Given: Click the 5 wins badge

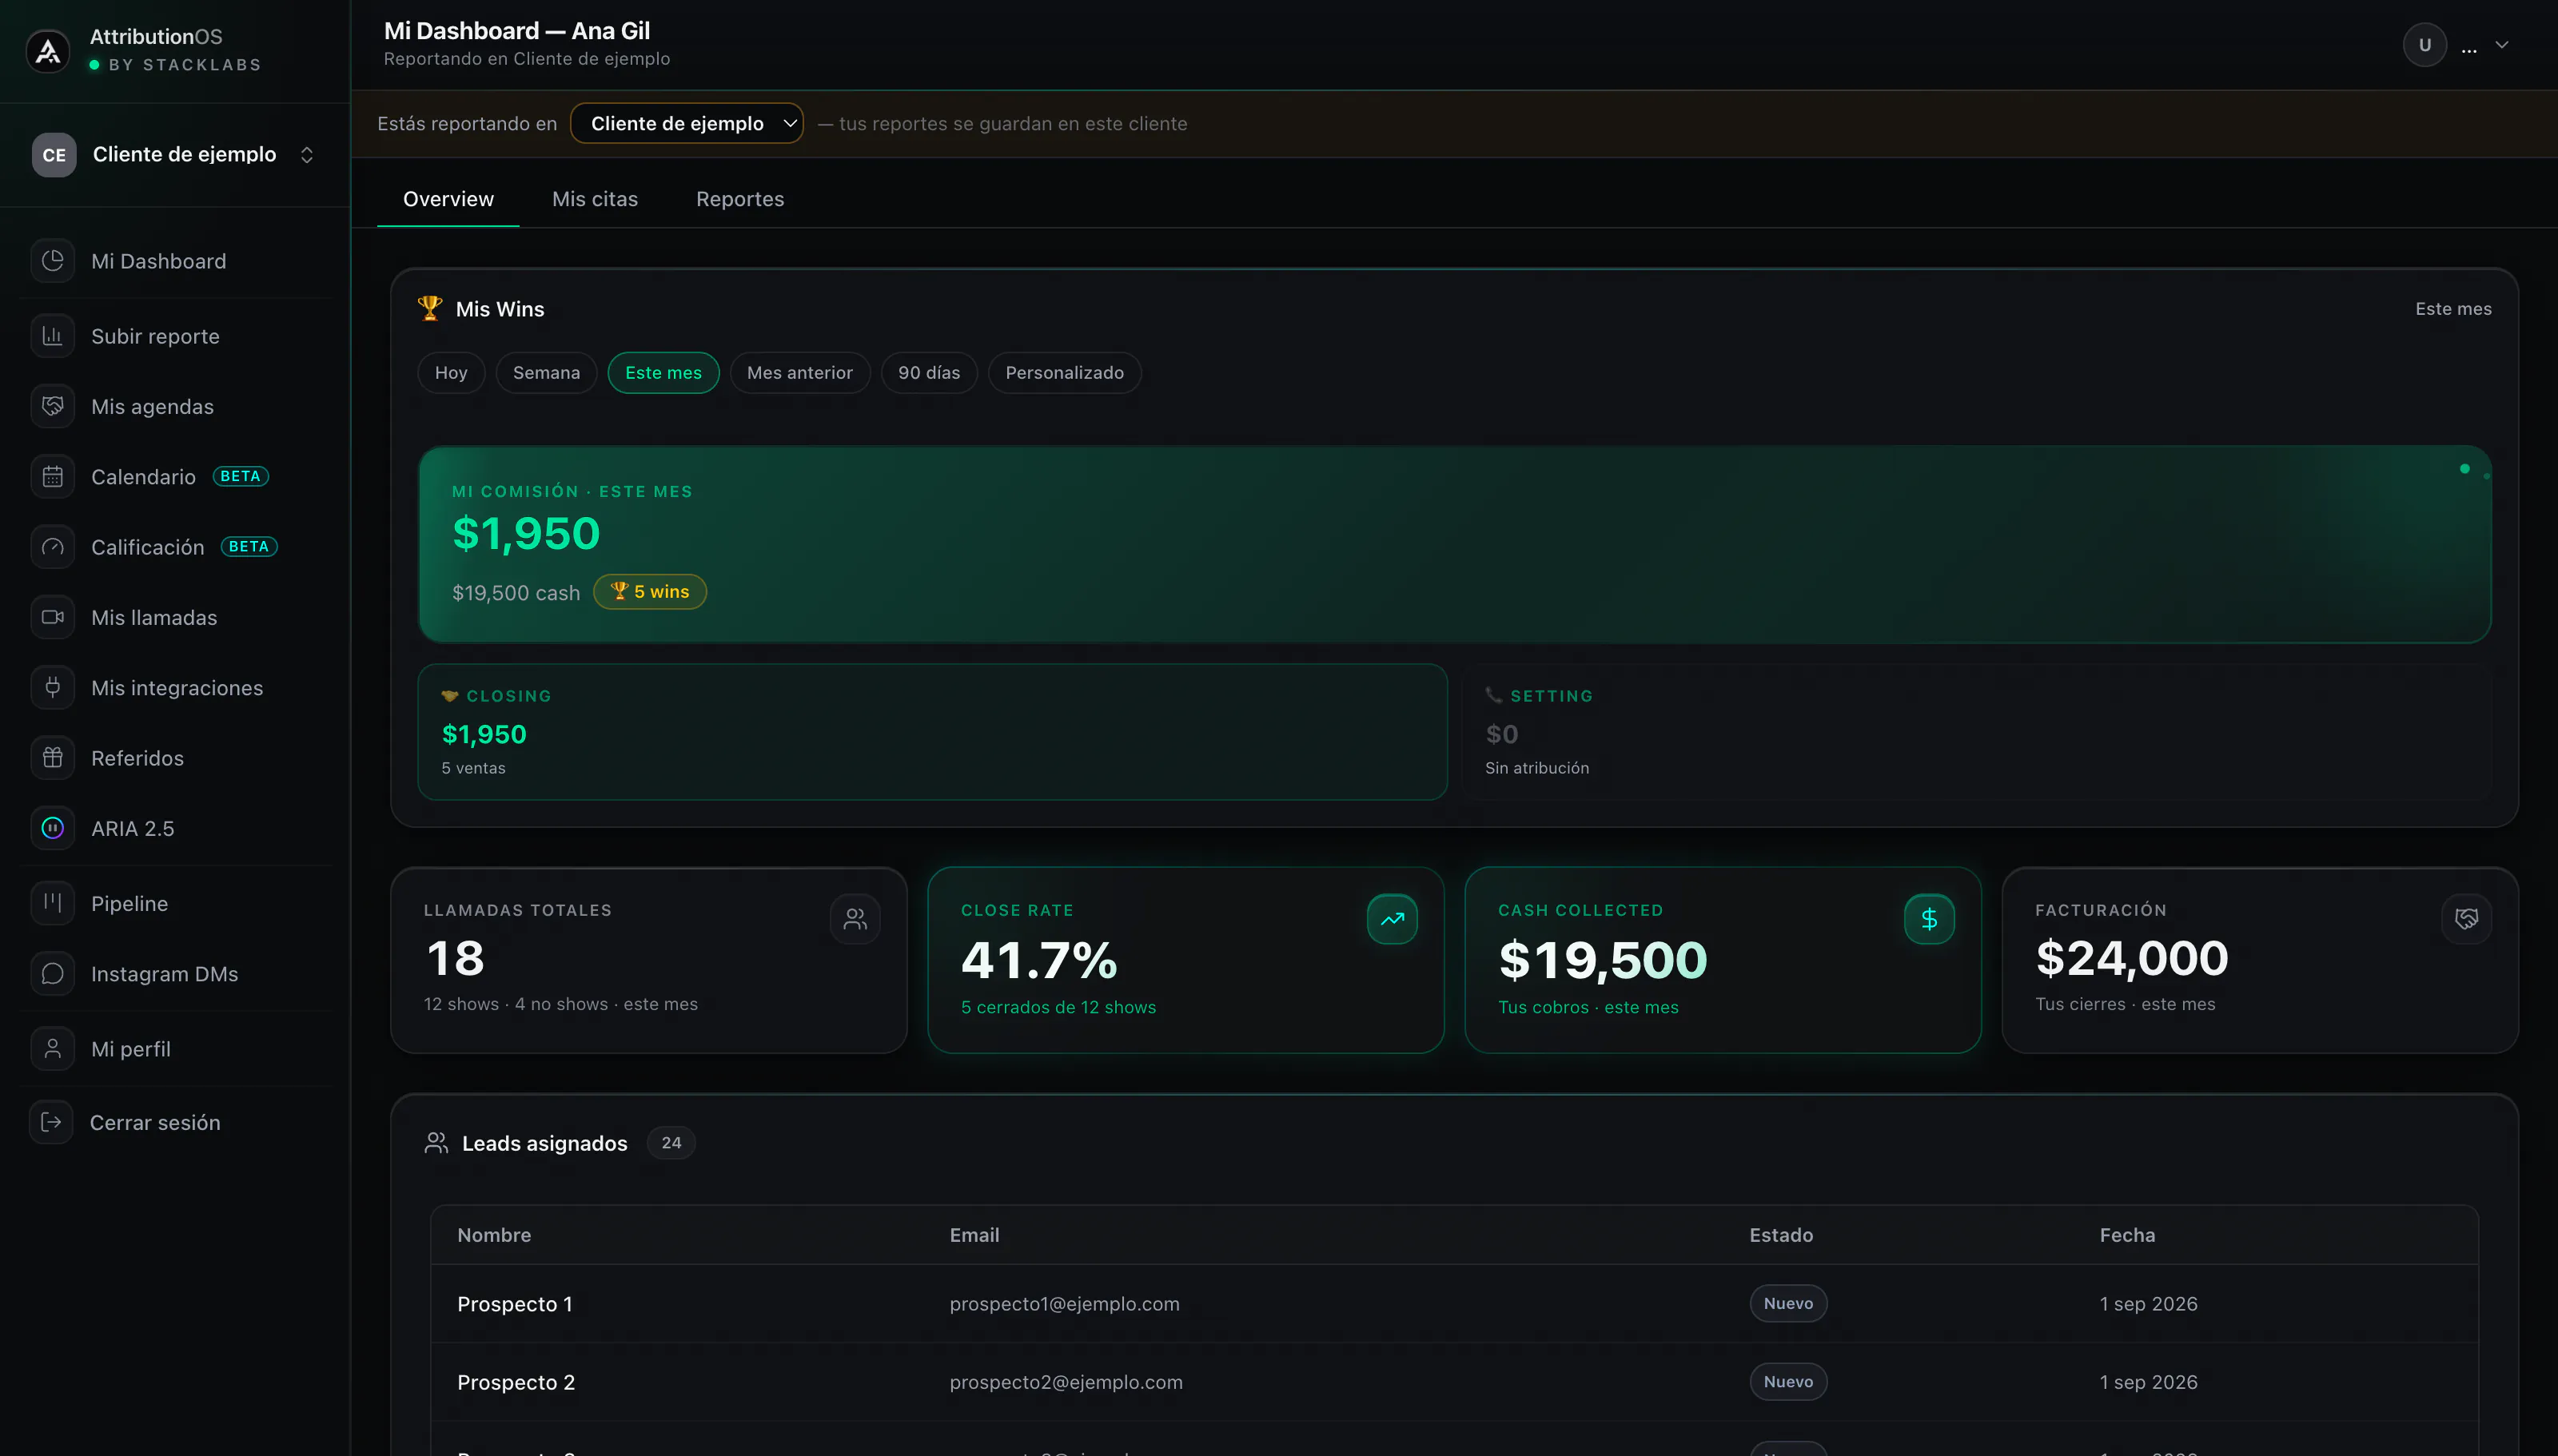Looking at the screenshot, I should point(650,592).
